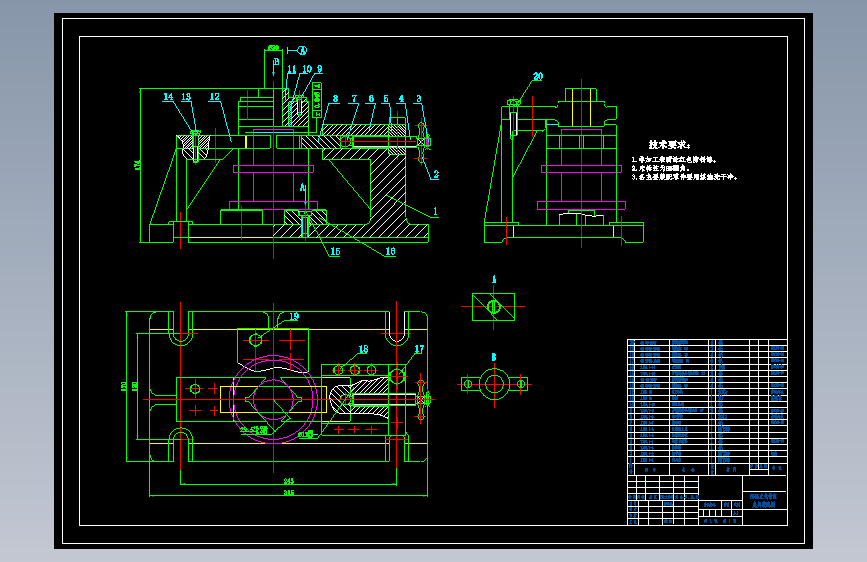This screenshot has height=562, width=867.
Task: Click part number label 5
Action: (x=386, y=98)
